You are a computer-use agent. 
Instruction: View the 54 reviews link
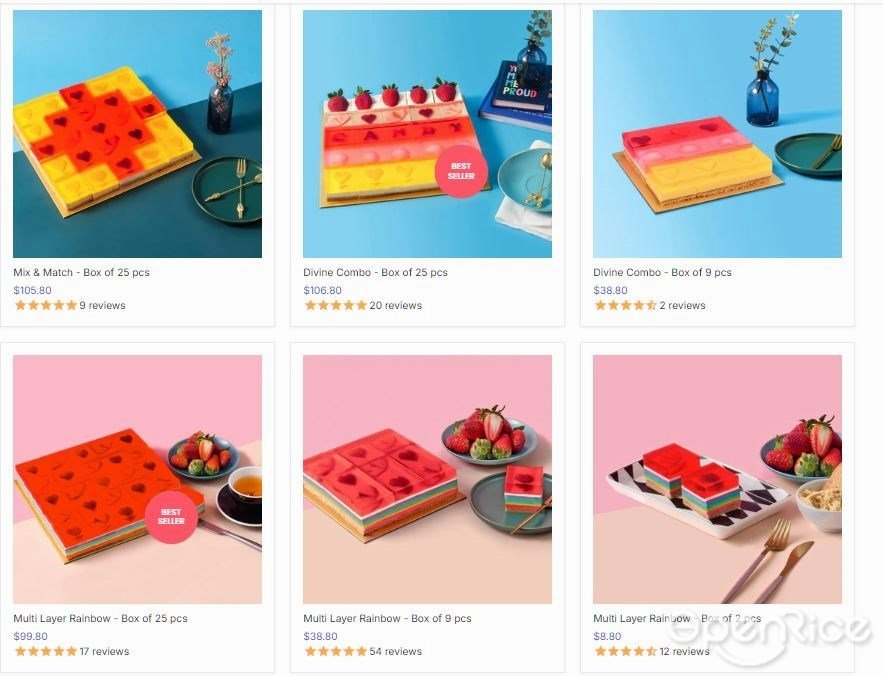click(x=395, y=651)
